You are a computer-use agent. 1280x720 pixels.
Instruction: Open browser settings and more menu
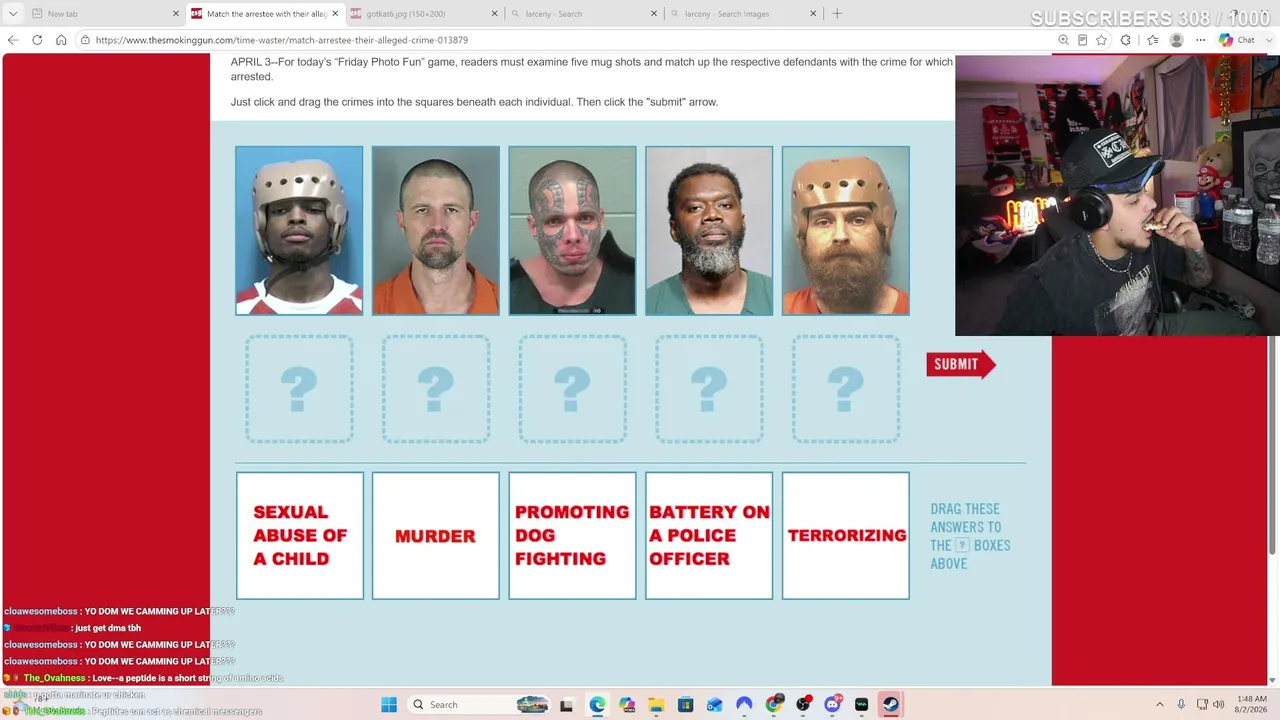[x=1200, y=40]
